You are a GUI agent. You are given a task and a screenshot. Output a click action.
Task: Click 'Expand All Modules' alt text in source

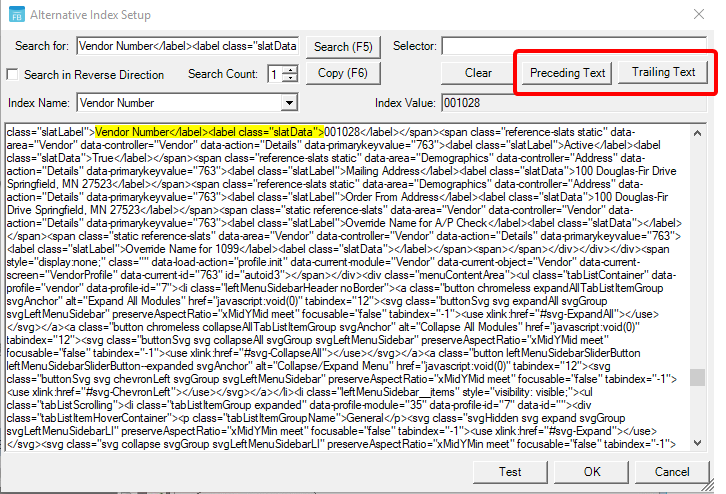tap(134, 301)
